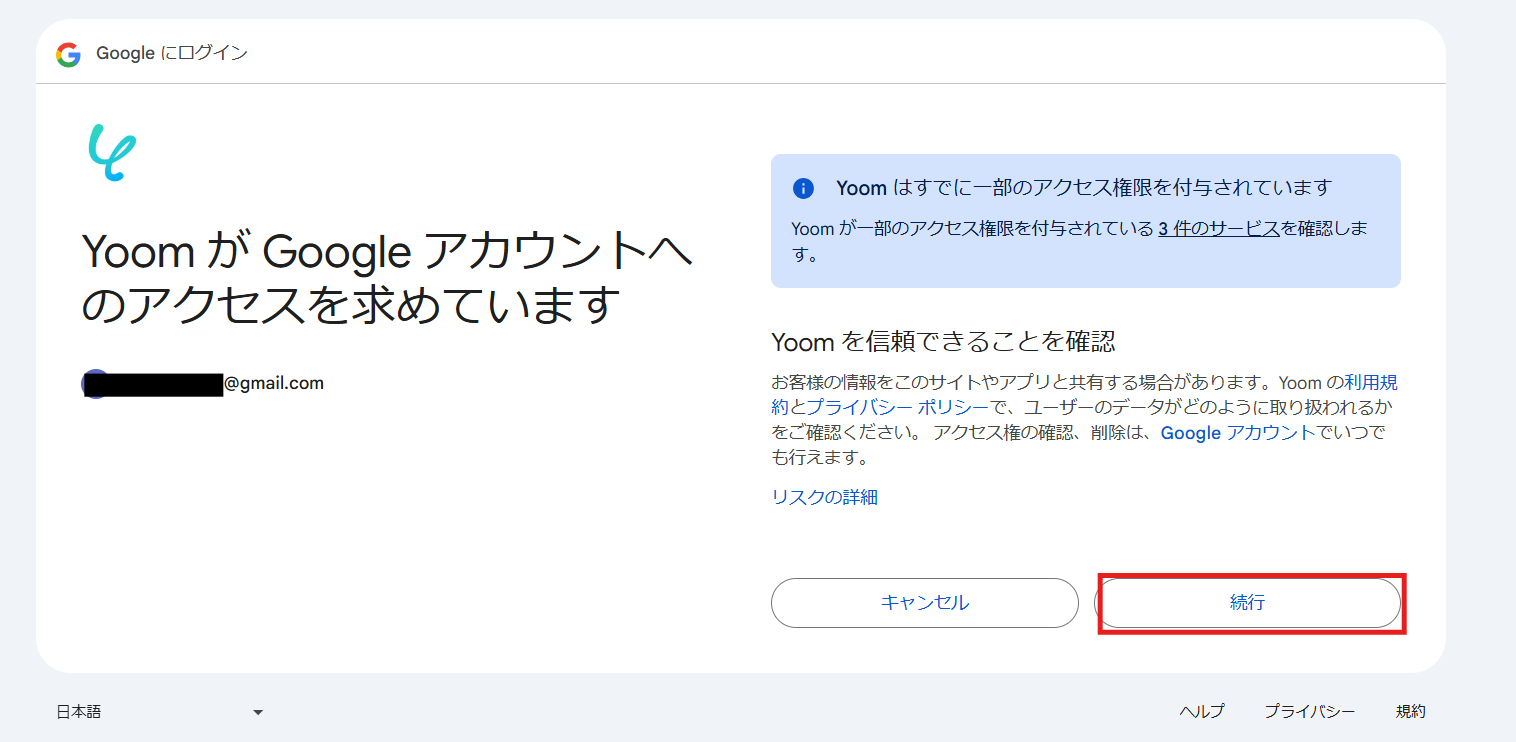This screenshot has width=1516, height=742.
Task: Click the Yoom app logo
Action: [111, 153]
